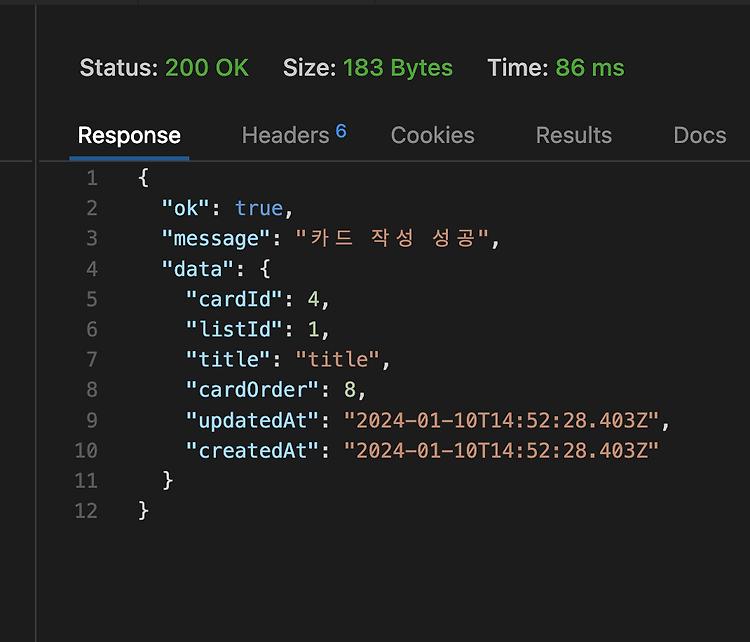This screenshot has height=642, width=750.
Task: Click the "cardOrder" key
Action: point(252,390)
